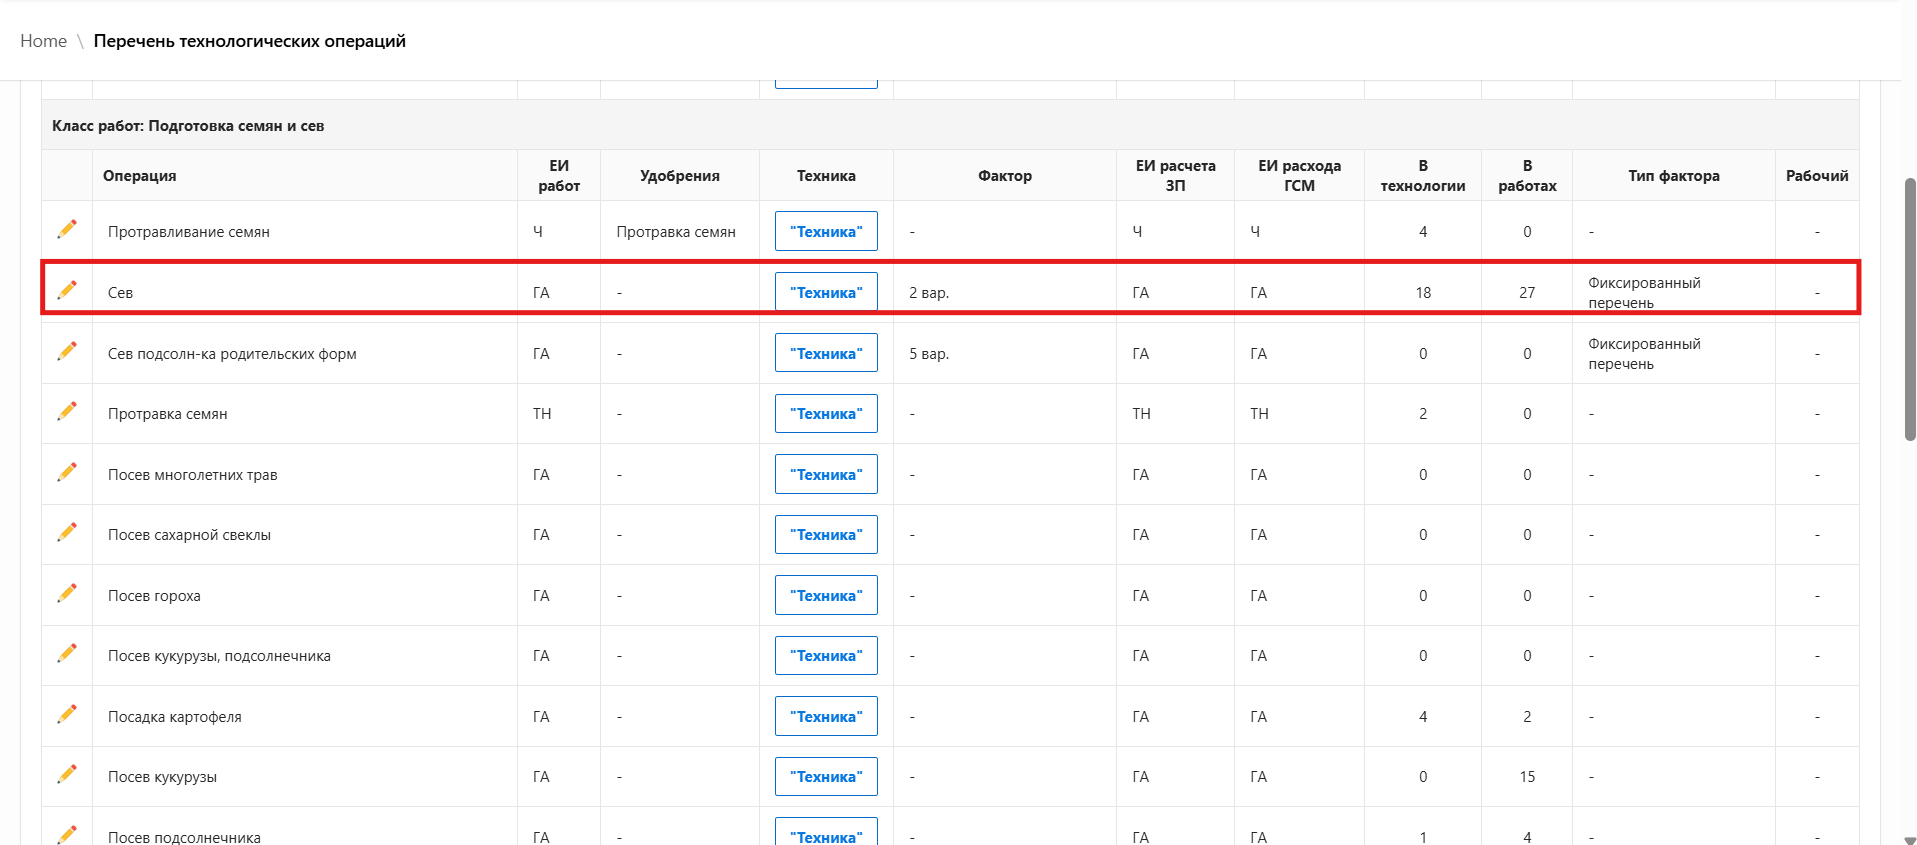Screen dimensions: 1917x845
Task: Edit Посев кукурузы, подсолнечника row
Action: pos(67,653)
